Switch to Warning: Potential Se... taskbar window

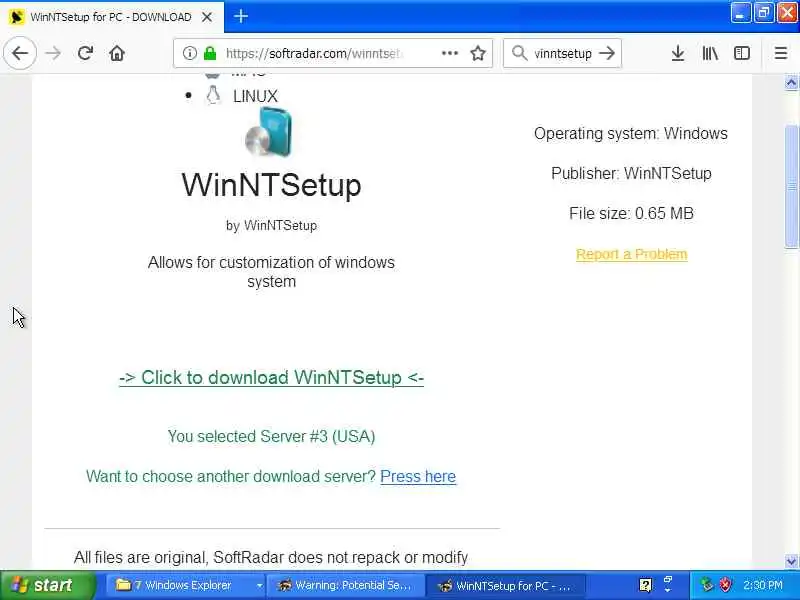pyautogui.click(x=345, y=585)
